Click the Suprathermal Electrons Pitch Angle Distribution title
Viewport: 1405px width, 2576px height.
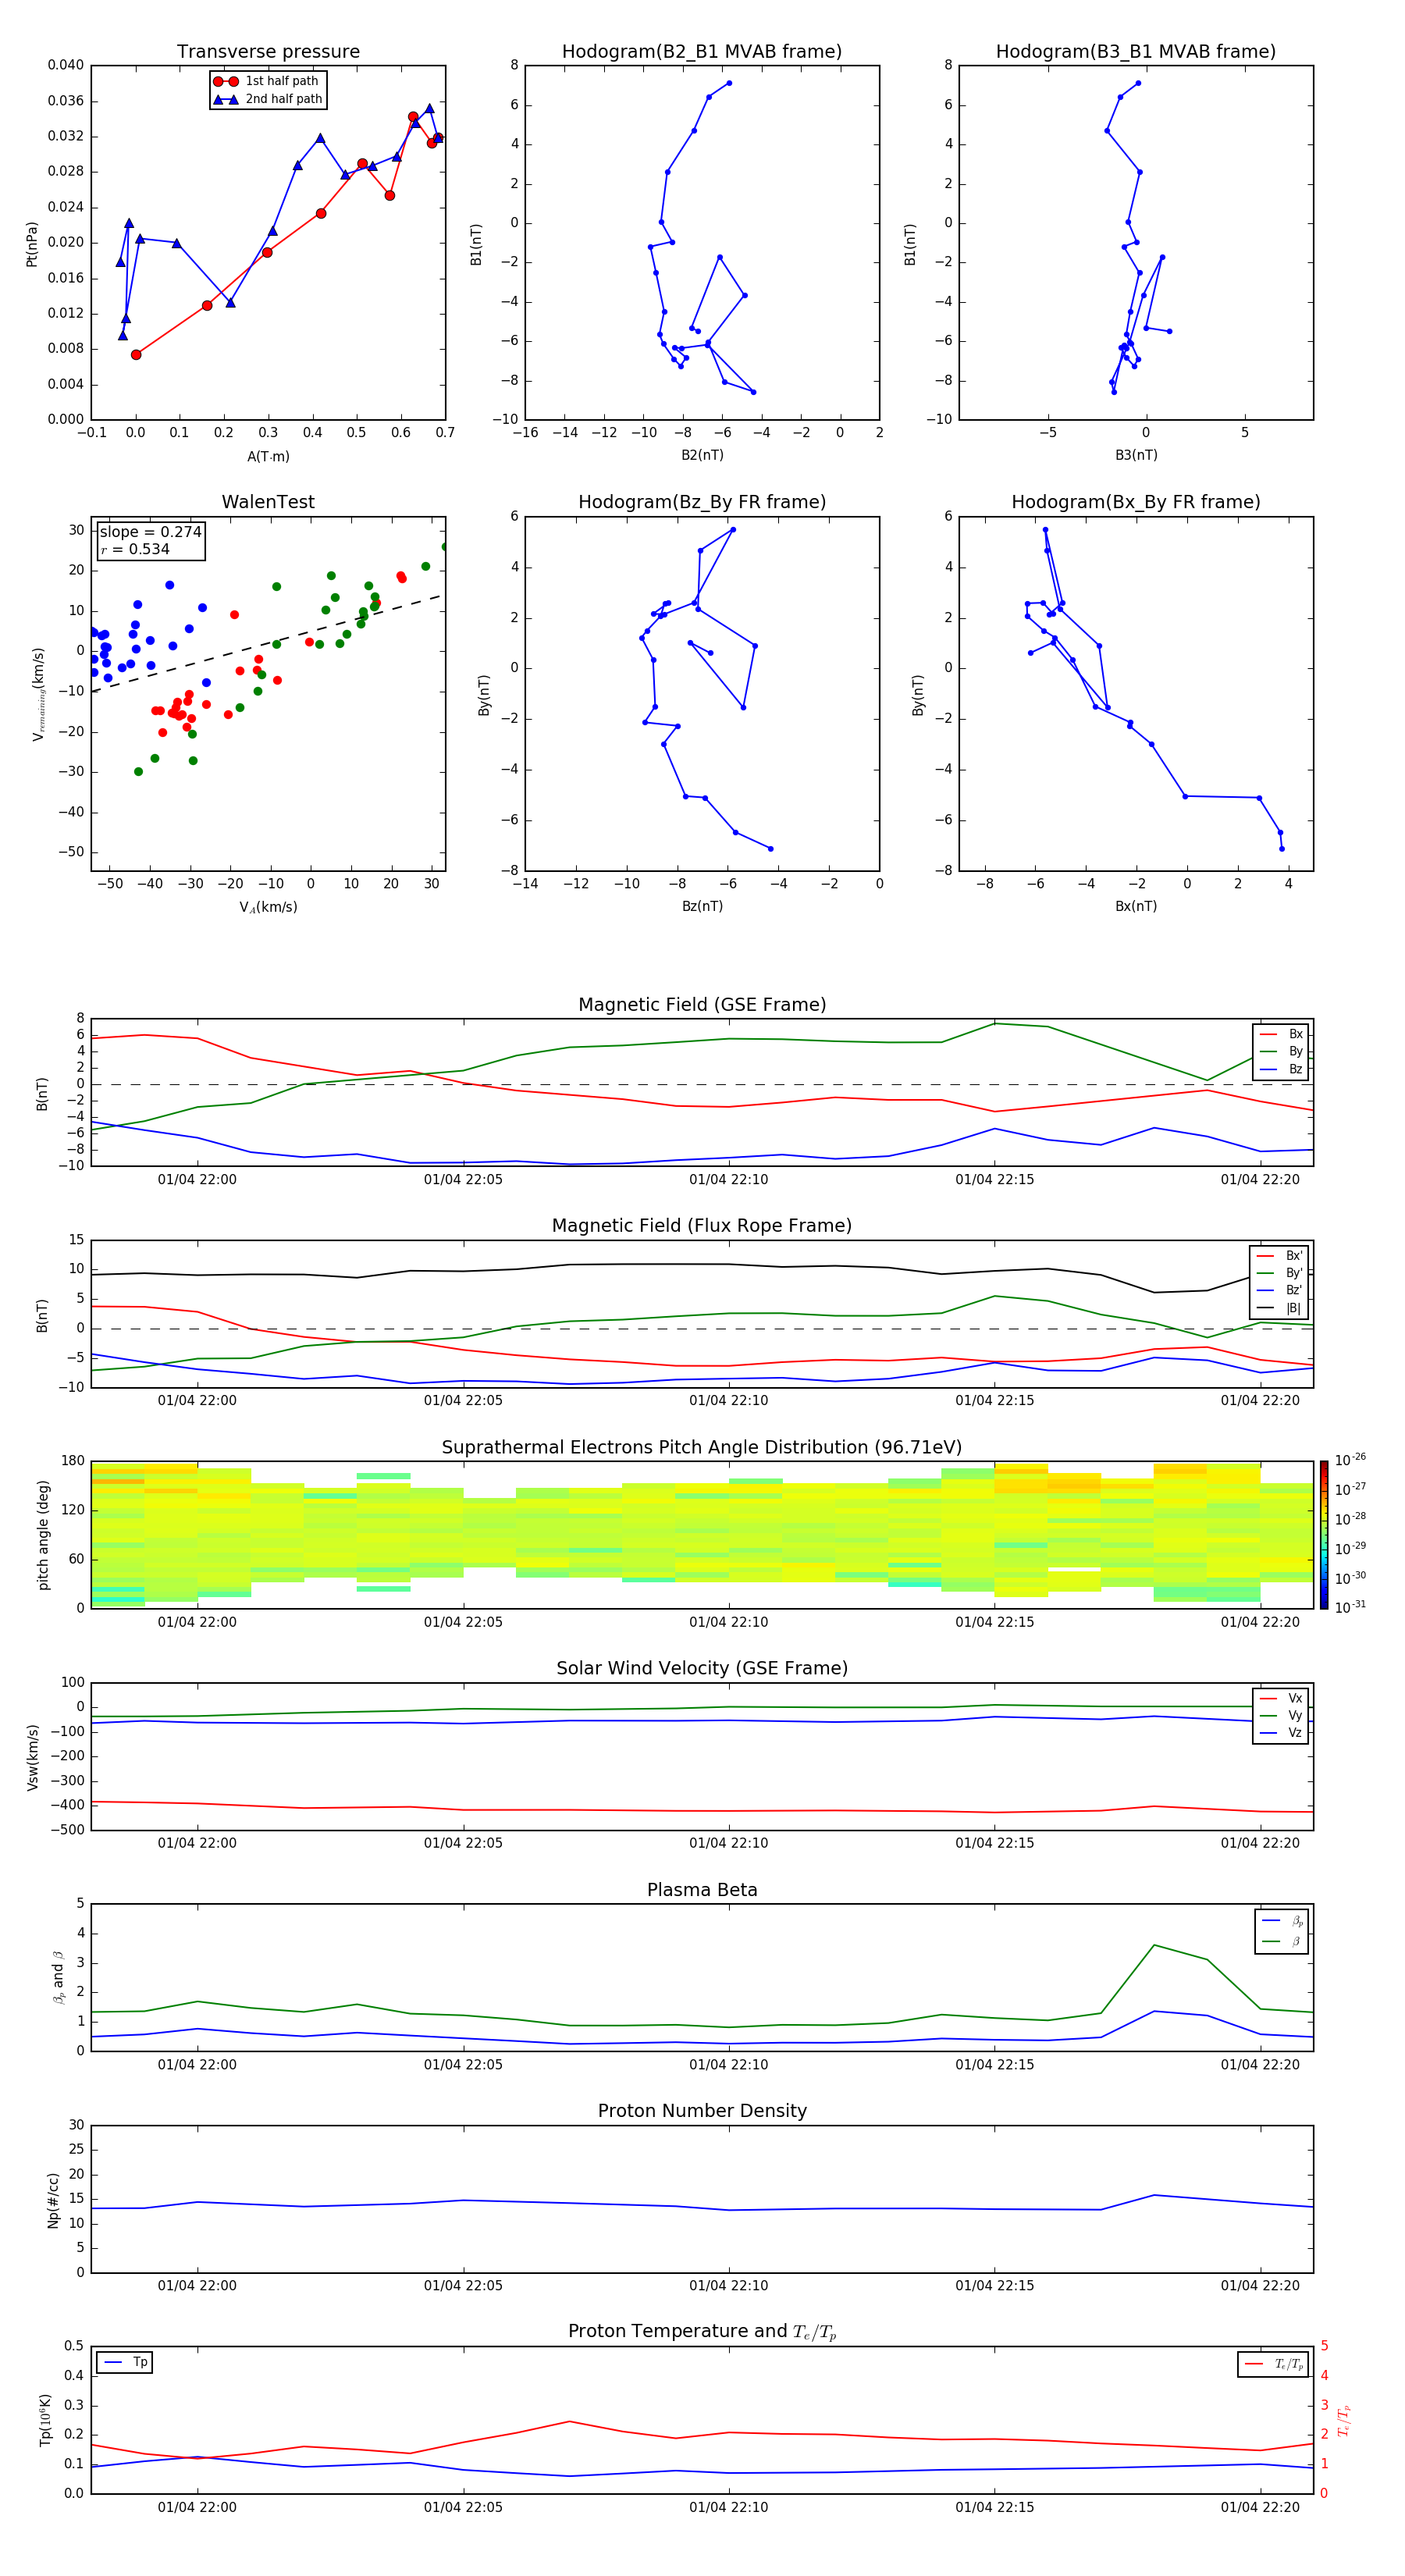[702, 1448]
